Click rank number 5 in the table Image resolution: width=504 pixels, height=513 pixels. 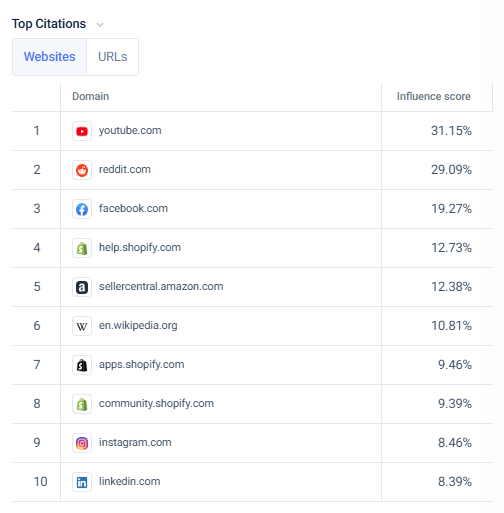click(x=37, y=287)
